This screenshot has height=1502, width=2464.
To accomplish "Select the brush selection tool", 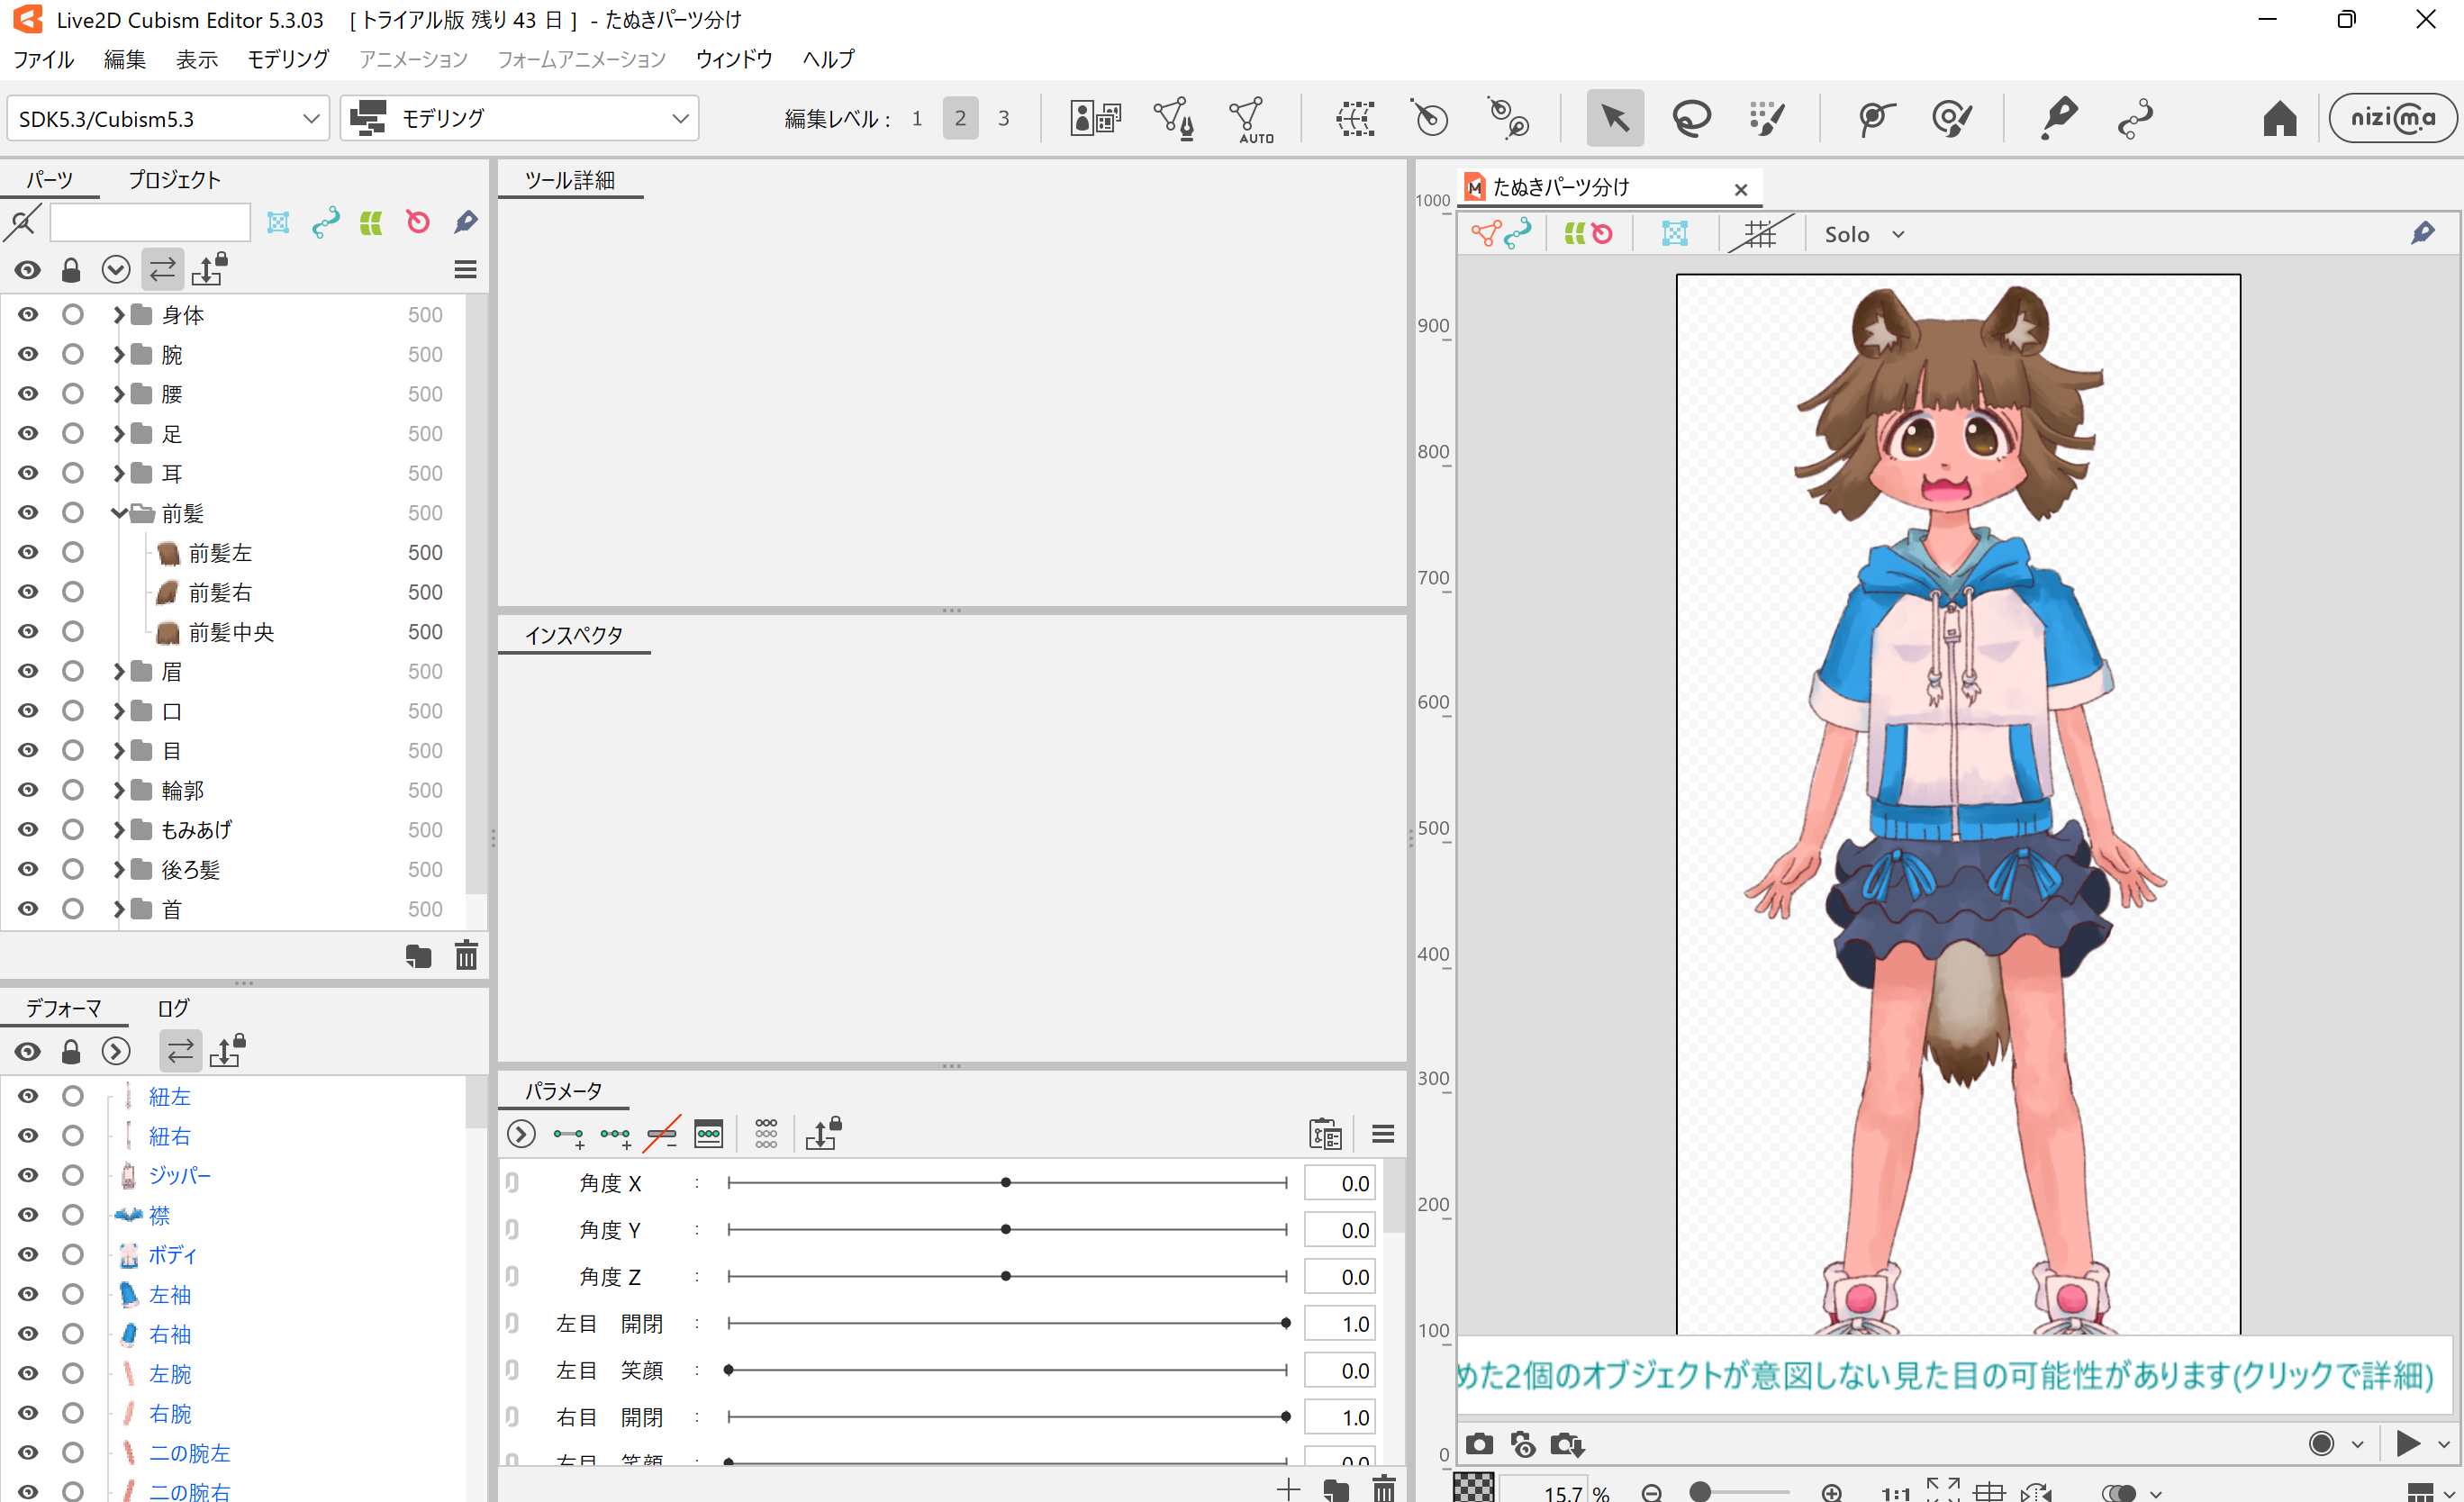I will click(1768, 118).
